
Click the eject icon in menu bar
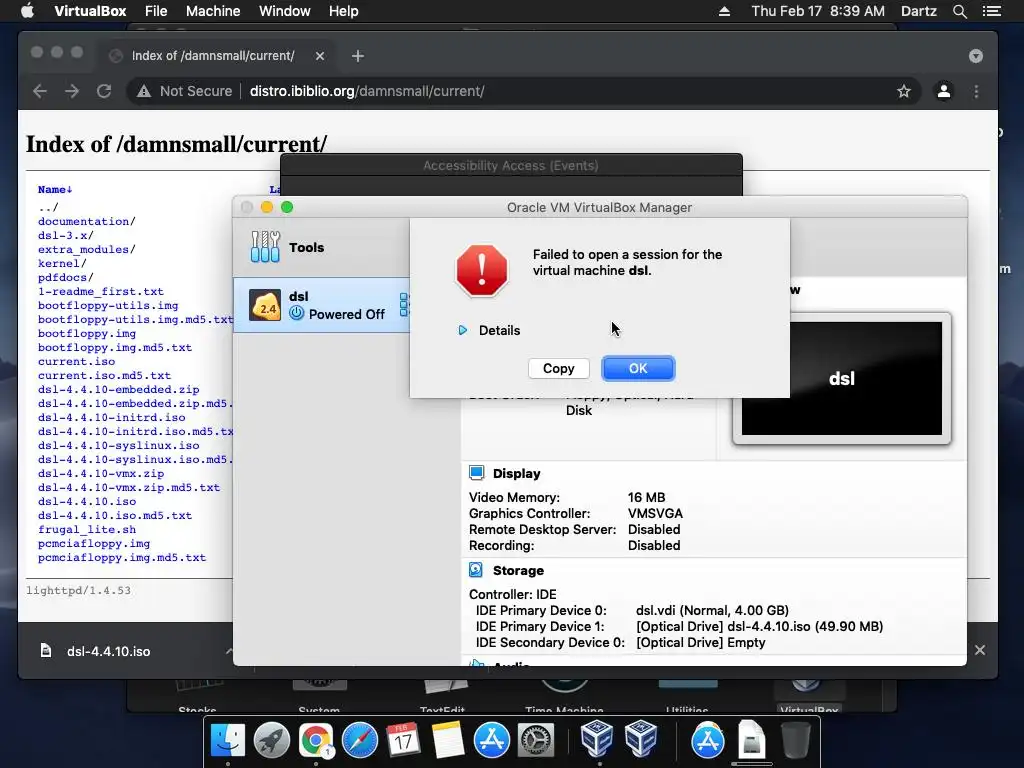(x=724, y=11)
